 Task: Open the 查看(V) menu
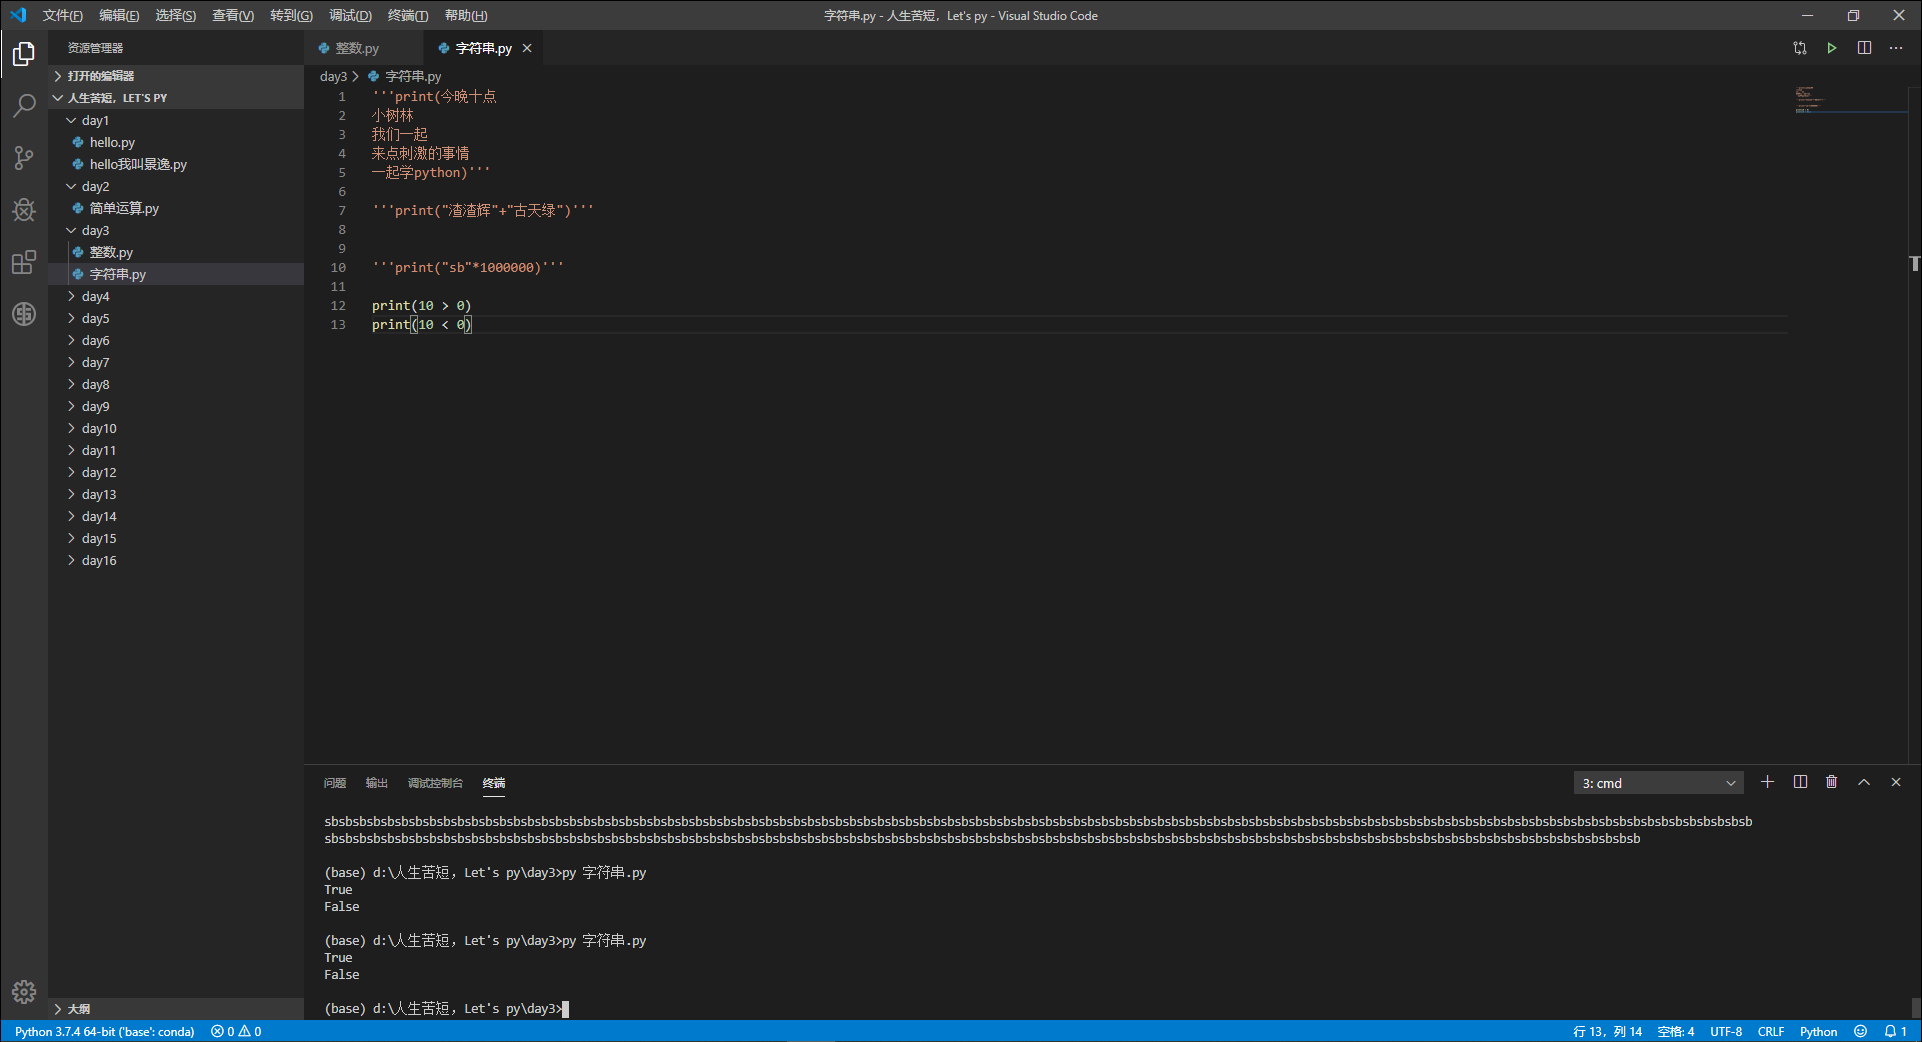(x=233, y=15)
